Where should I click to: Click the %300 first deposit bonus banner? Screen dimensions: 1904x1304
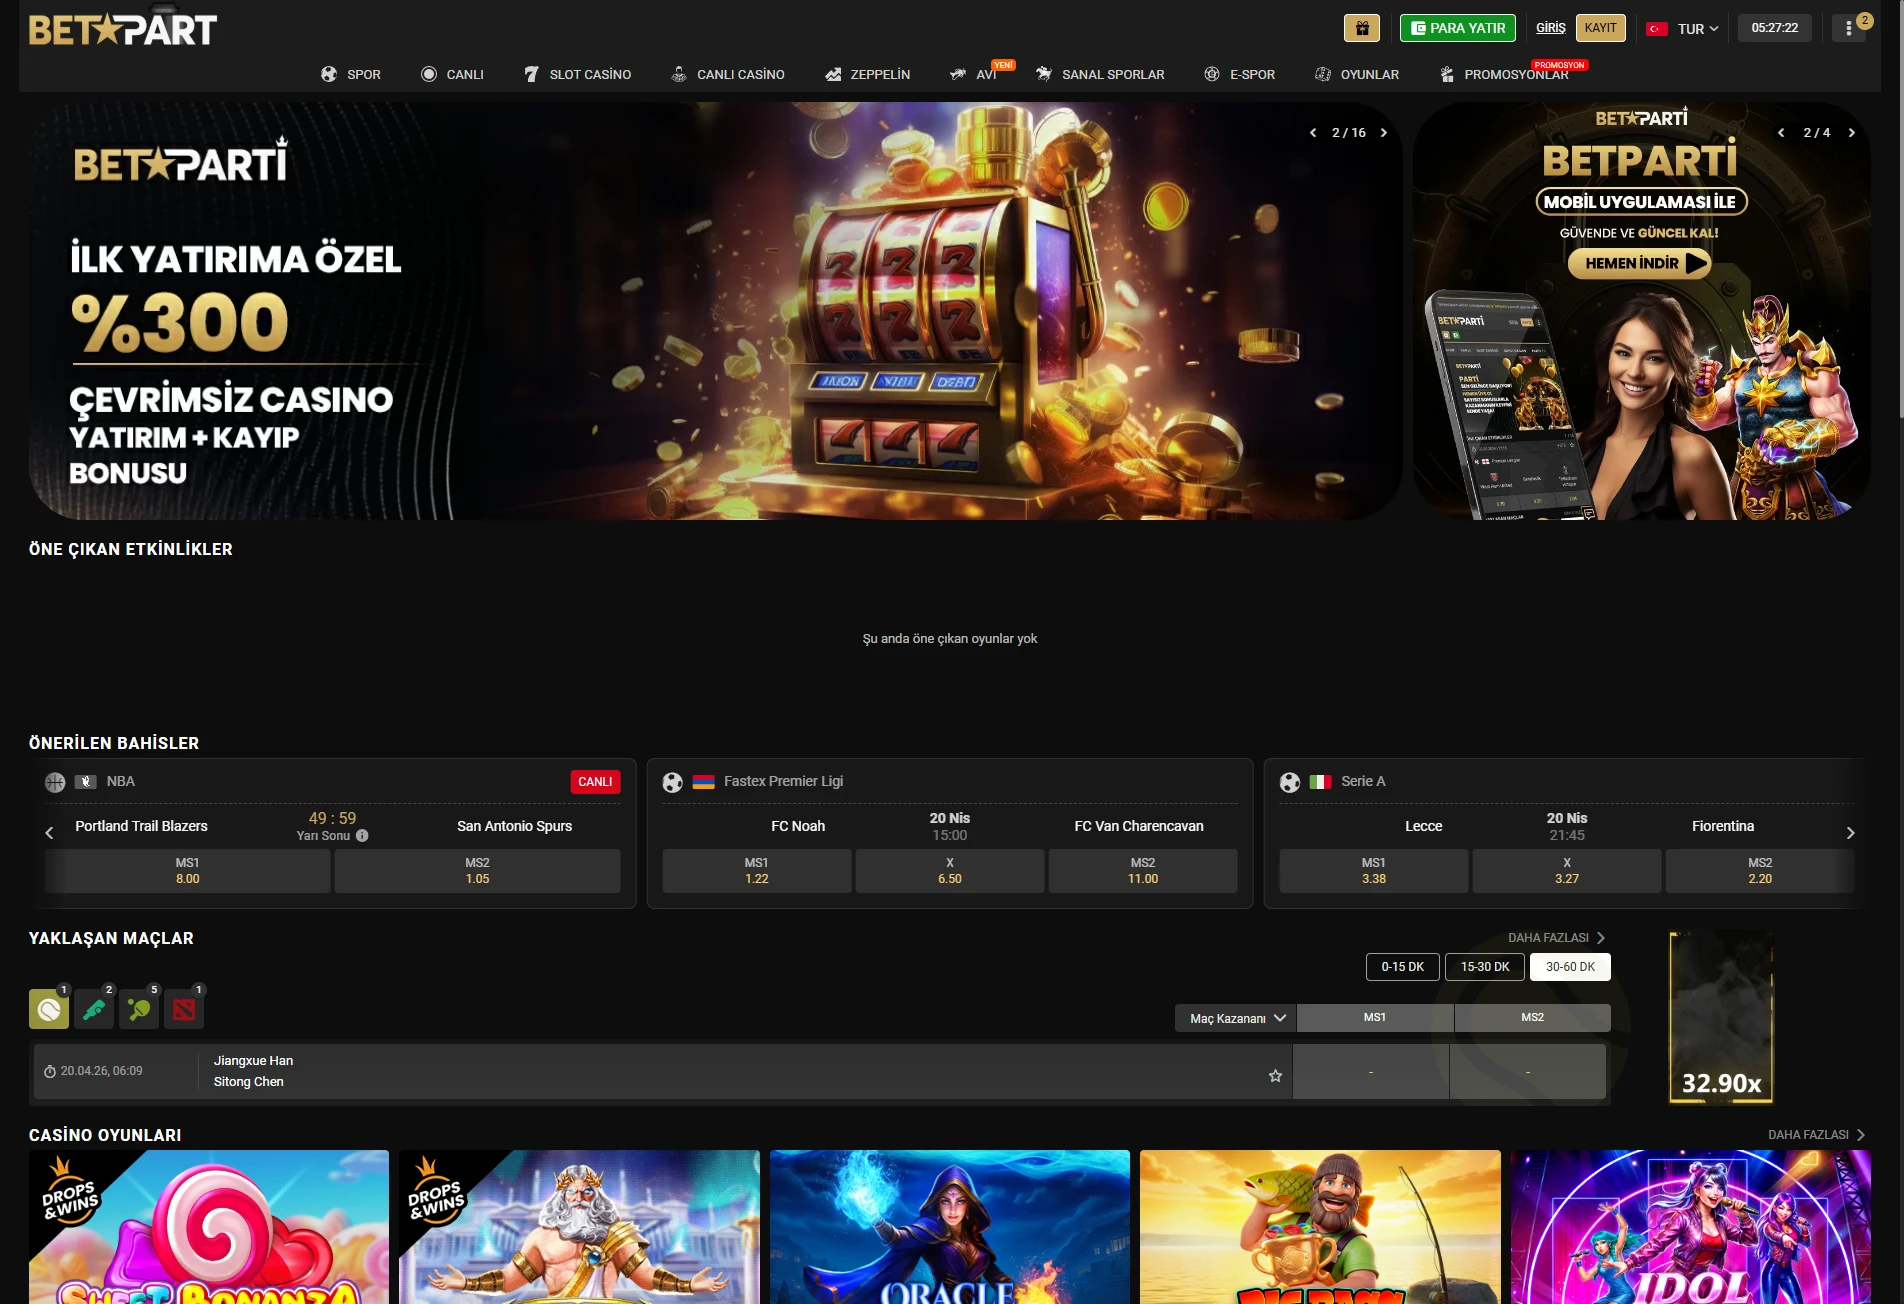715,311
